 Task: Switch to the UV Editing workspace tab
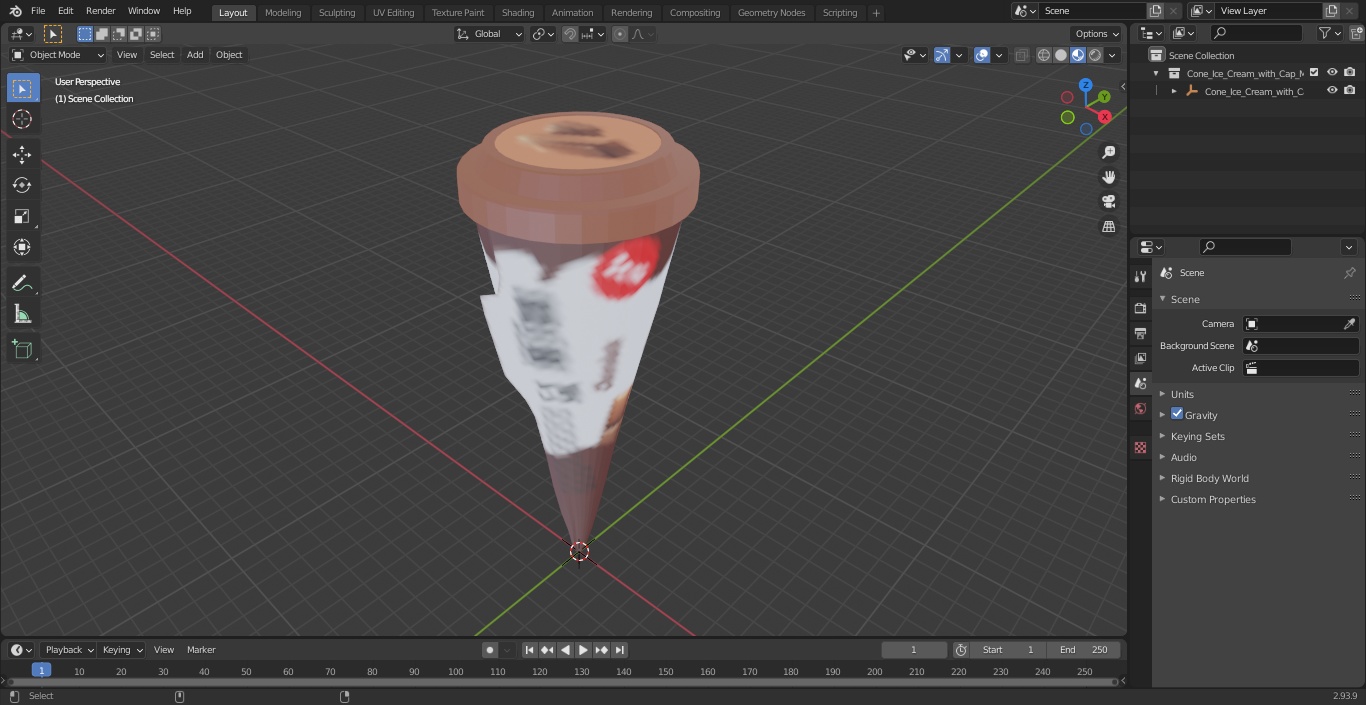(393, 13)
